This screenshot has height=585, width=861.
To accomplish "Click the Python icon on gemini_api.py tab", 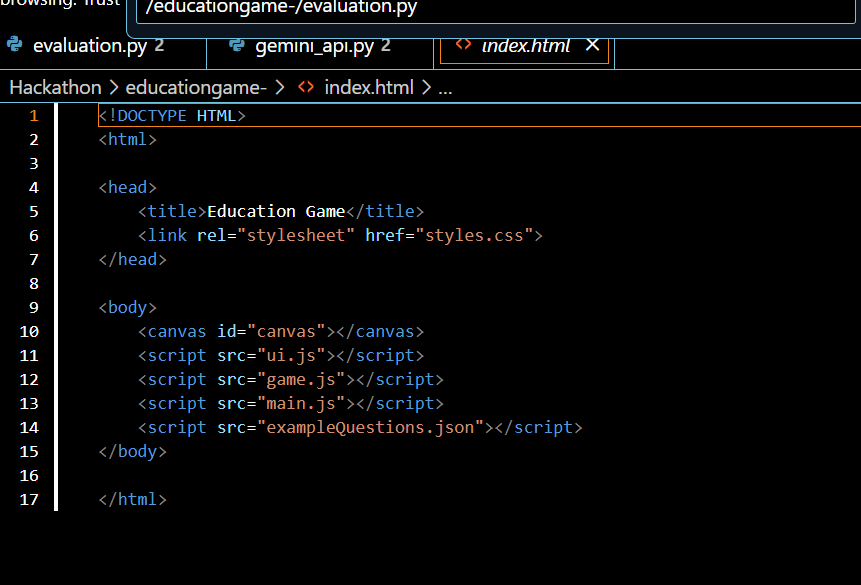I will click(237, 45).
